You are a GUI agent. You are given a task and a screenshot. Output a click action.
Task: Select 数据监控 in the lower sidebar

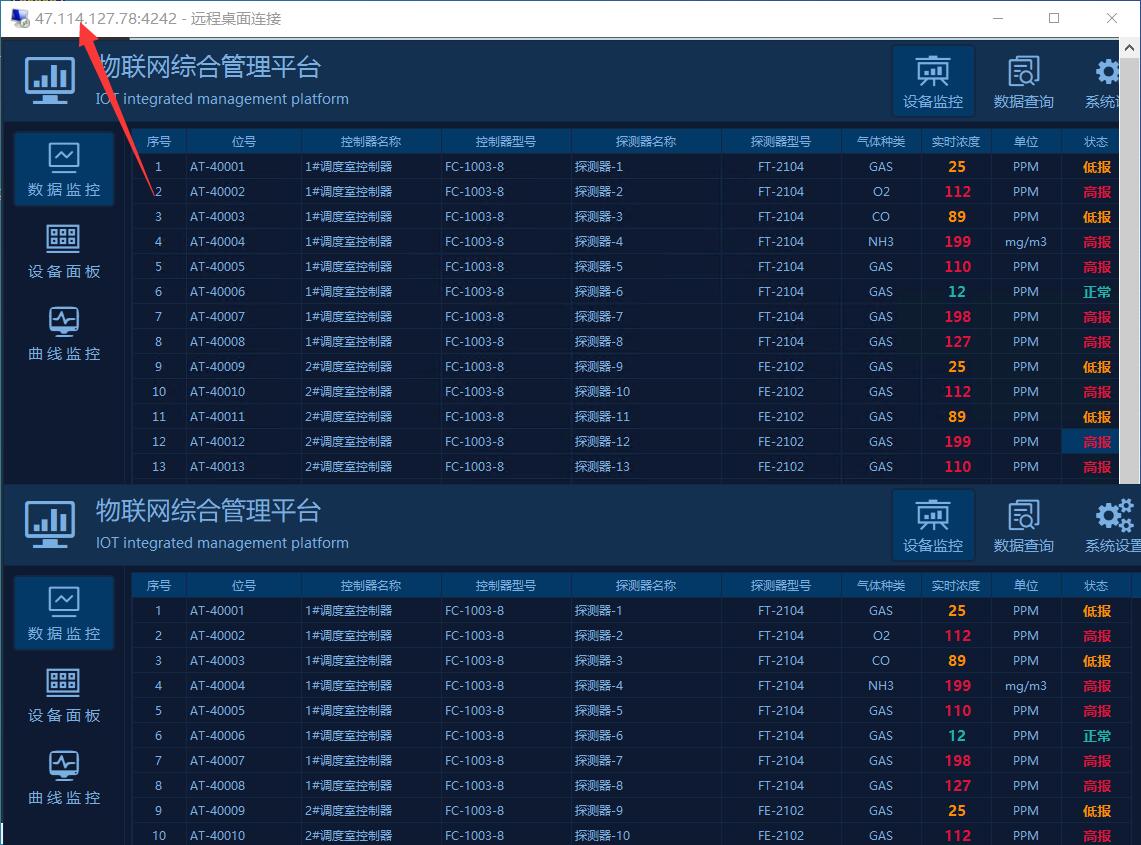click(64, 612)
